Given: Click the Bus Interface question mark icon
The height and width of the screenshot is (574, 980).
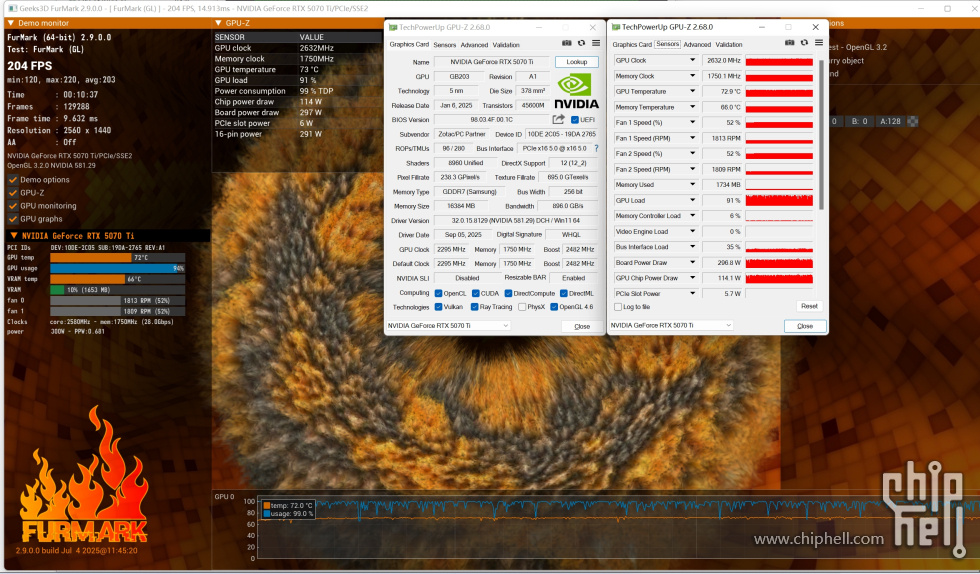Looking at the screenshot, I should pos(596,148).
